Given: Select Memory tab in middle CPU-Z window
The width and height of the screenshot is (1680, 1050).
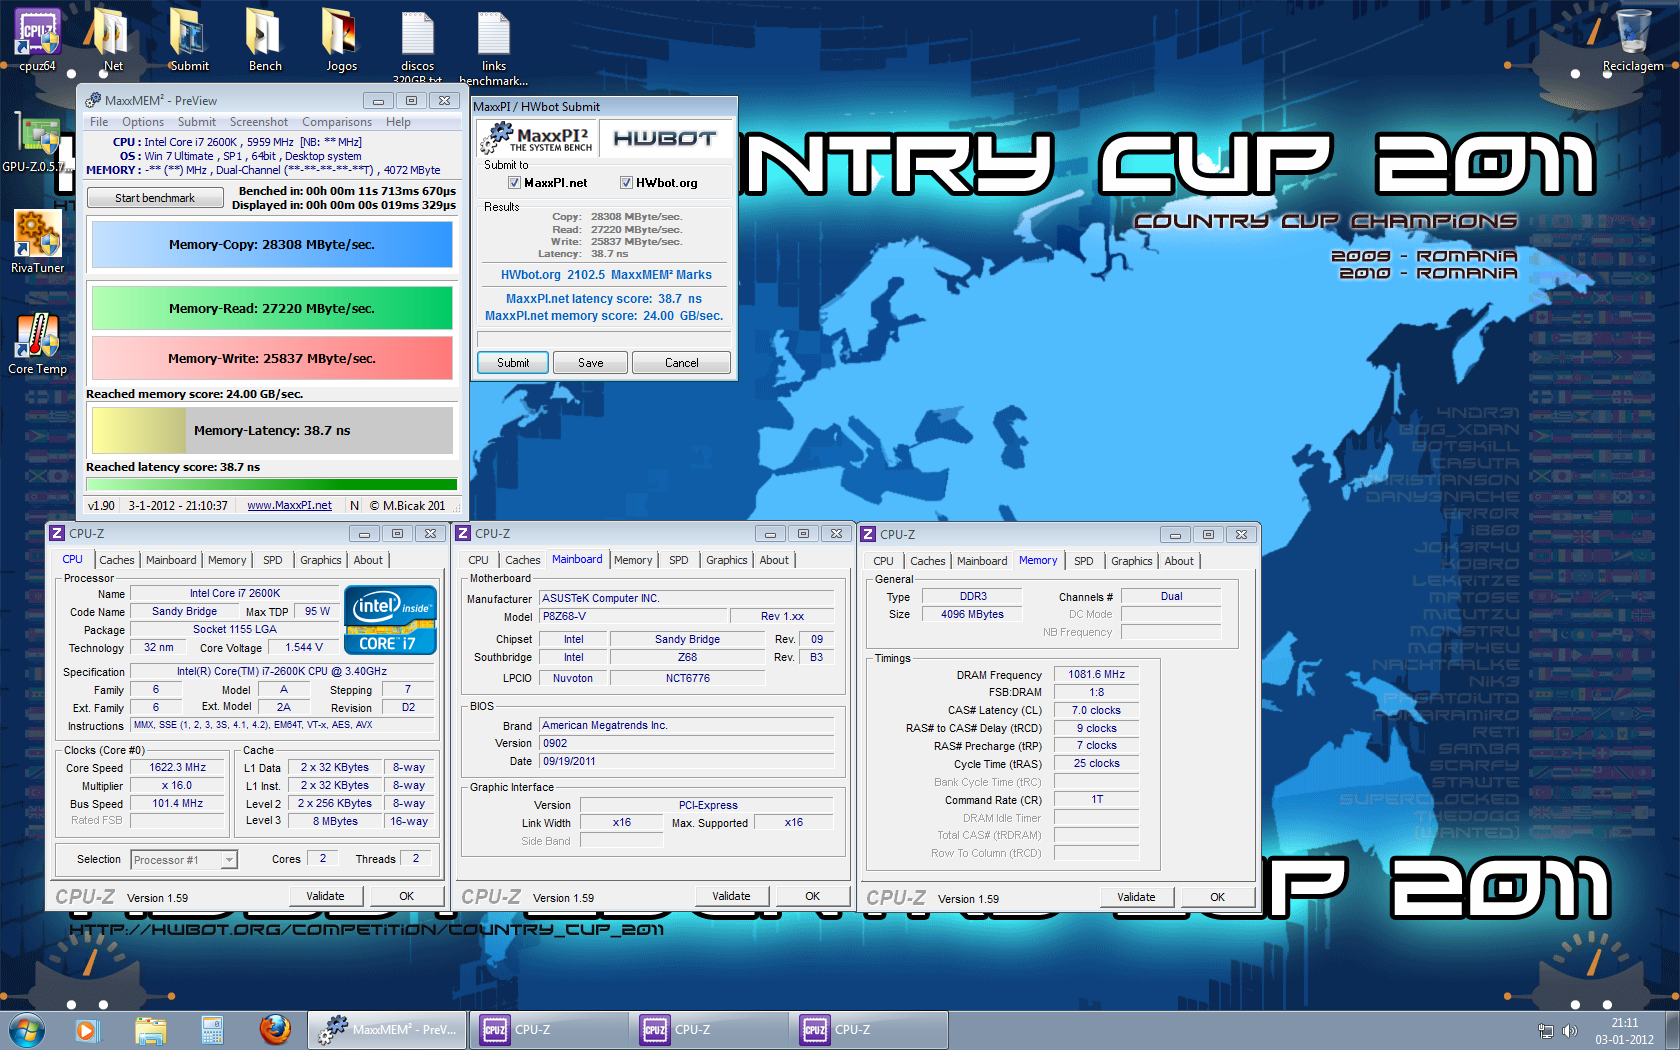Looking at the screenshot, I should (633, 560).
